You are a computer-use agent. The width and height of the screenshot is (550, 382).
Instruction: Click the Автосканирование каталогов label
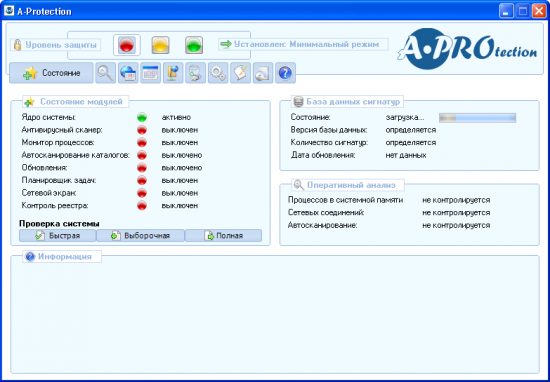pos(76,155)
